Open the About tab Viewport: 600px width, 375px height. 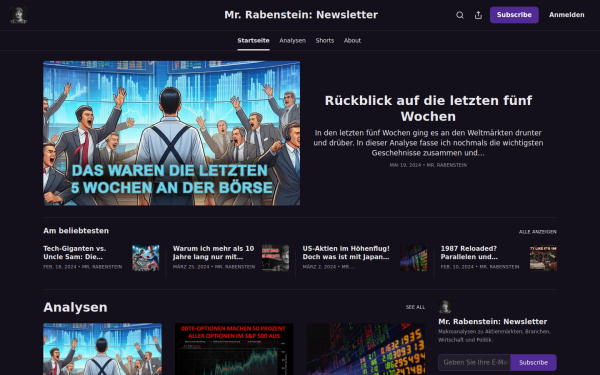(352, 41)
